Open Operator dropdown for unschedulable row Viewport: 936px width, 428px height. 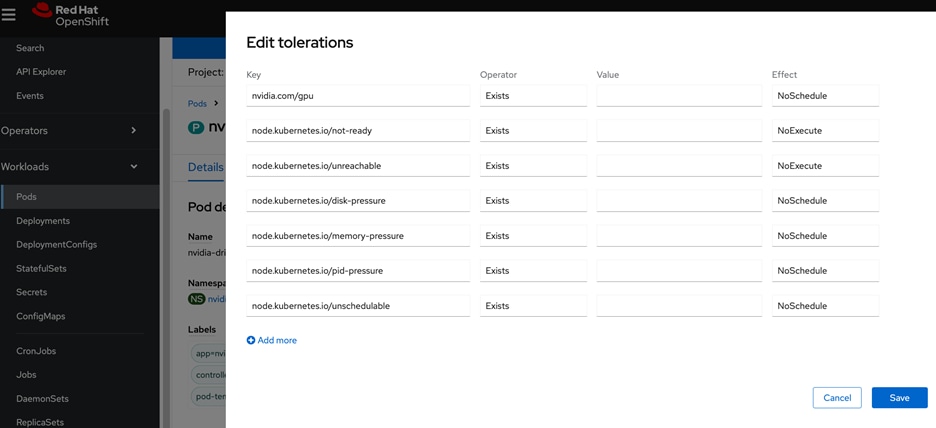tap(533, 306)
